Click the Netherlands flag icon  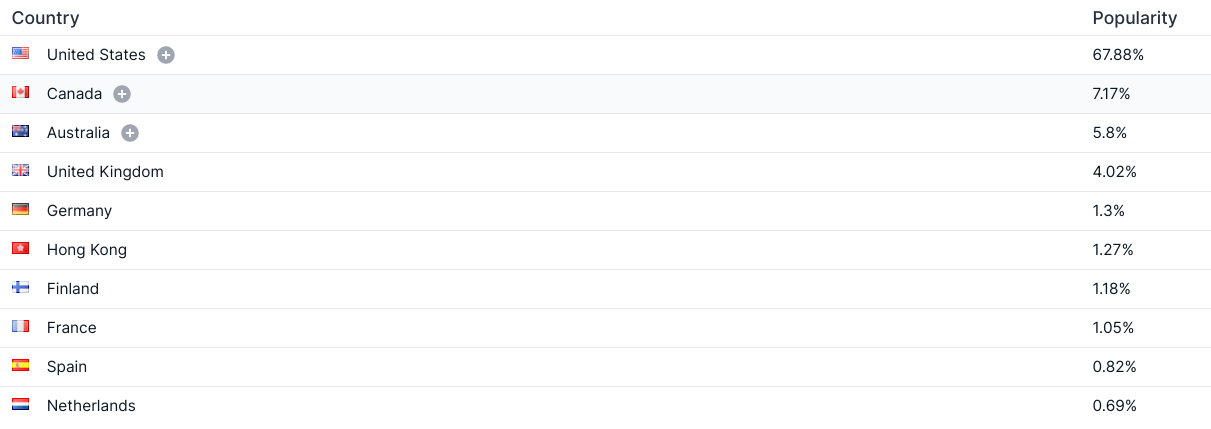20,405
